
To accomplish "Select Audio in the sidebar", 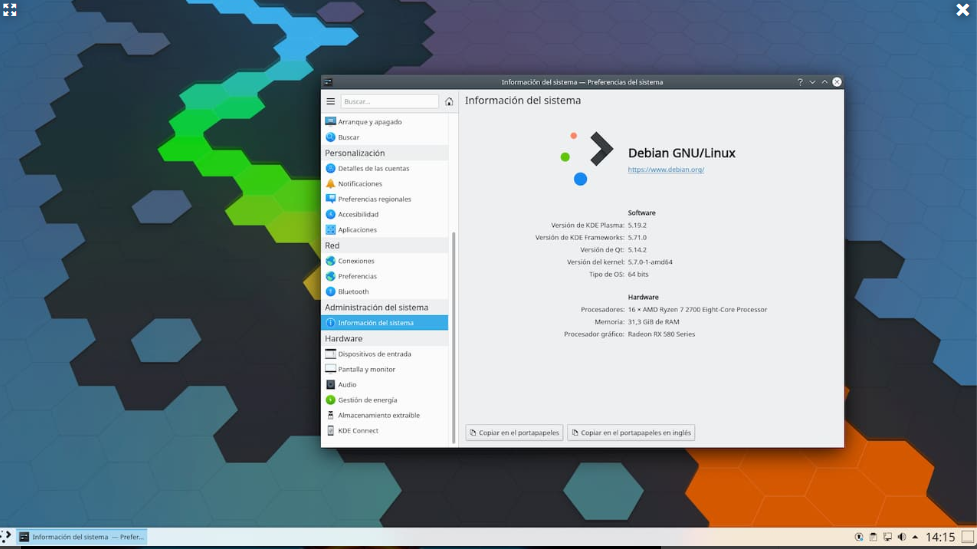I will [x=384, y=384].
